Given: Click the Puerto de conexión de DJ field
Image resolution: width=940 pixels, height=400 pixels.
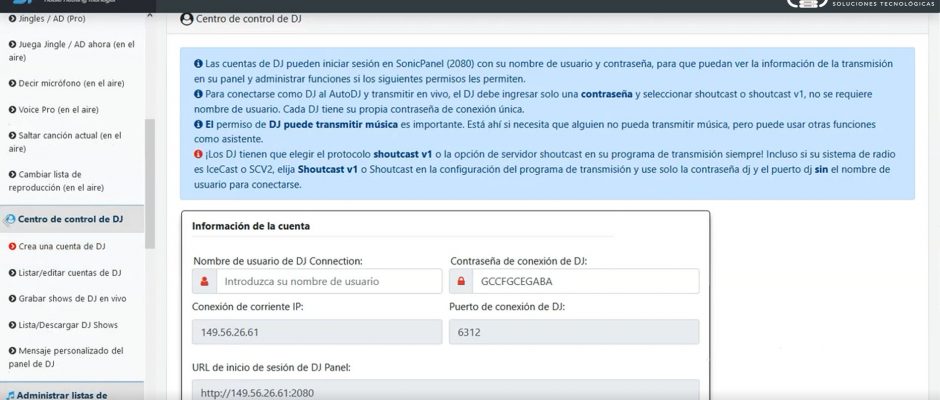Looking at the screenshot, I should [x=574, y=332].
